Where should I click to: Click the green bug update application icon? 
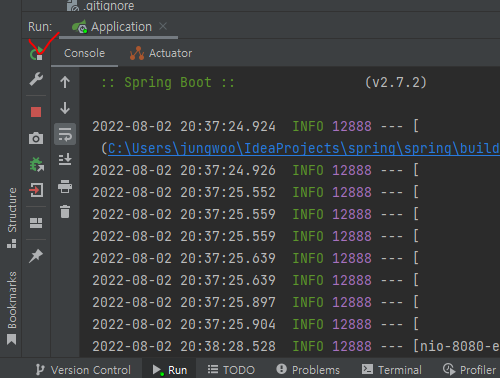(x=36, y=164)
